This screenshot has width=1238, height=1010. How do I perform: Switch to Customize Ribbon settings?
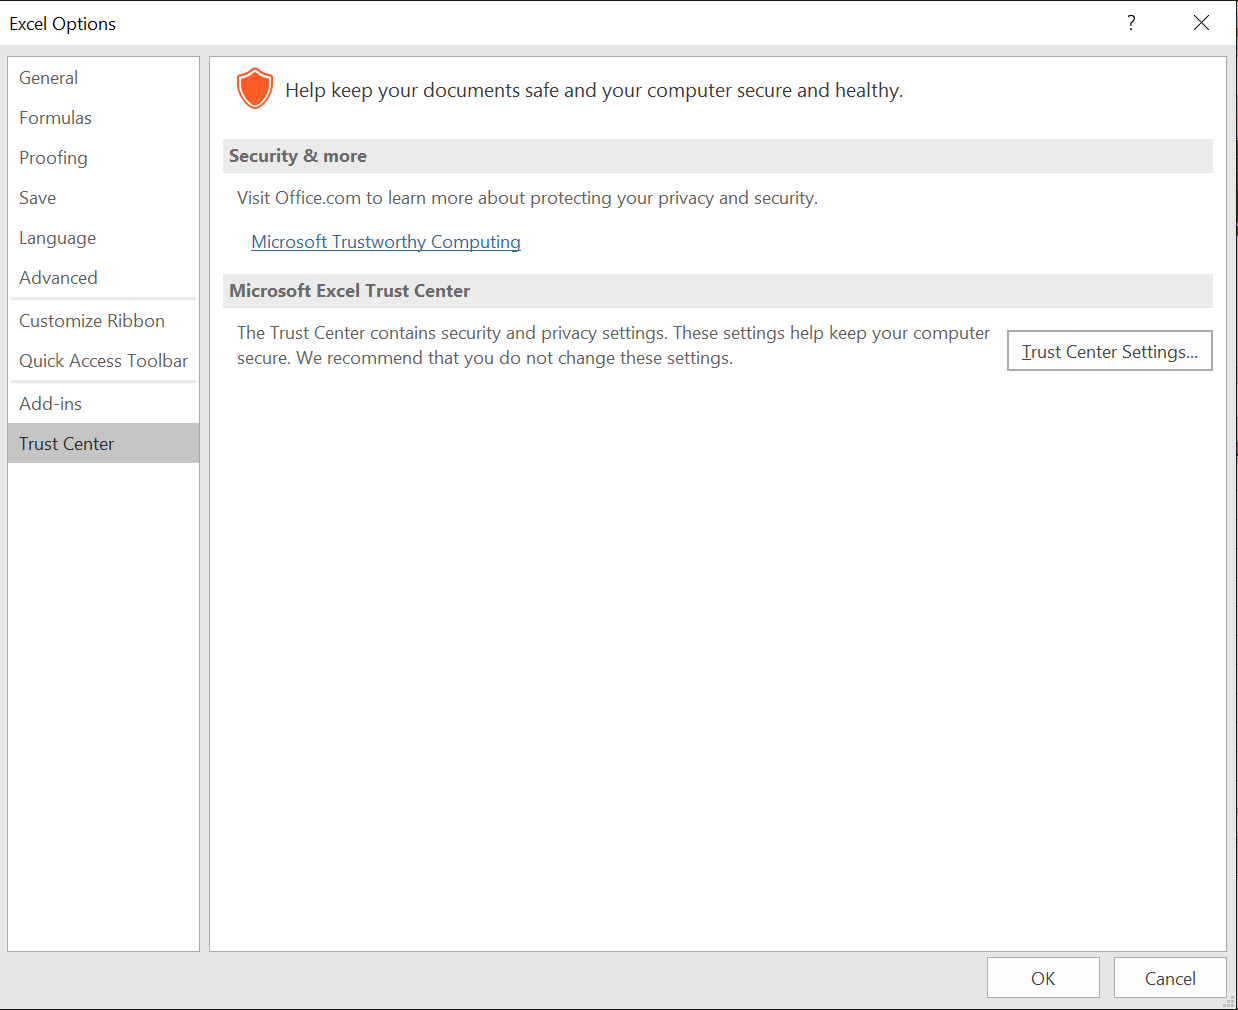(x=103, y=321)
